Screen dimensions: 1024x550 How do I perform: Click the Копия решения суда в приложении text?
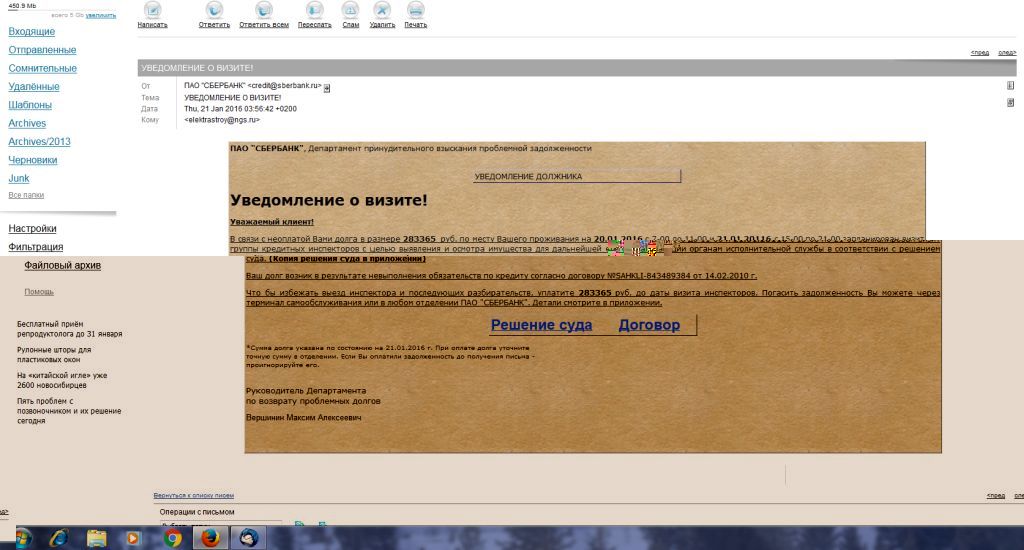point(347,259)
